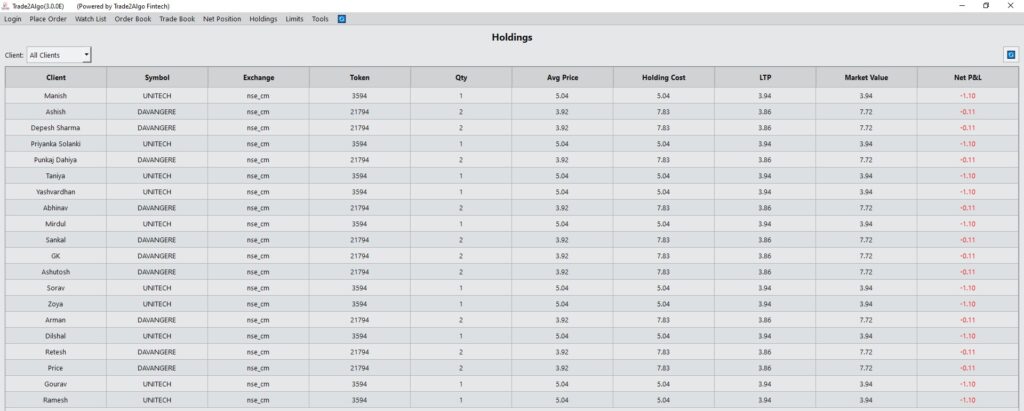Open the Watch List menu
Screen dimensions: 1024x411
pyautogui.click(x=90, y=19)
